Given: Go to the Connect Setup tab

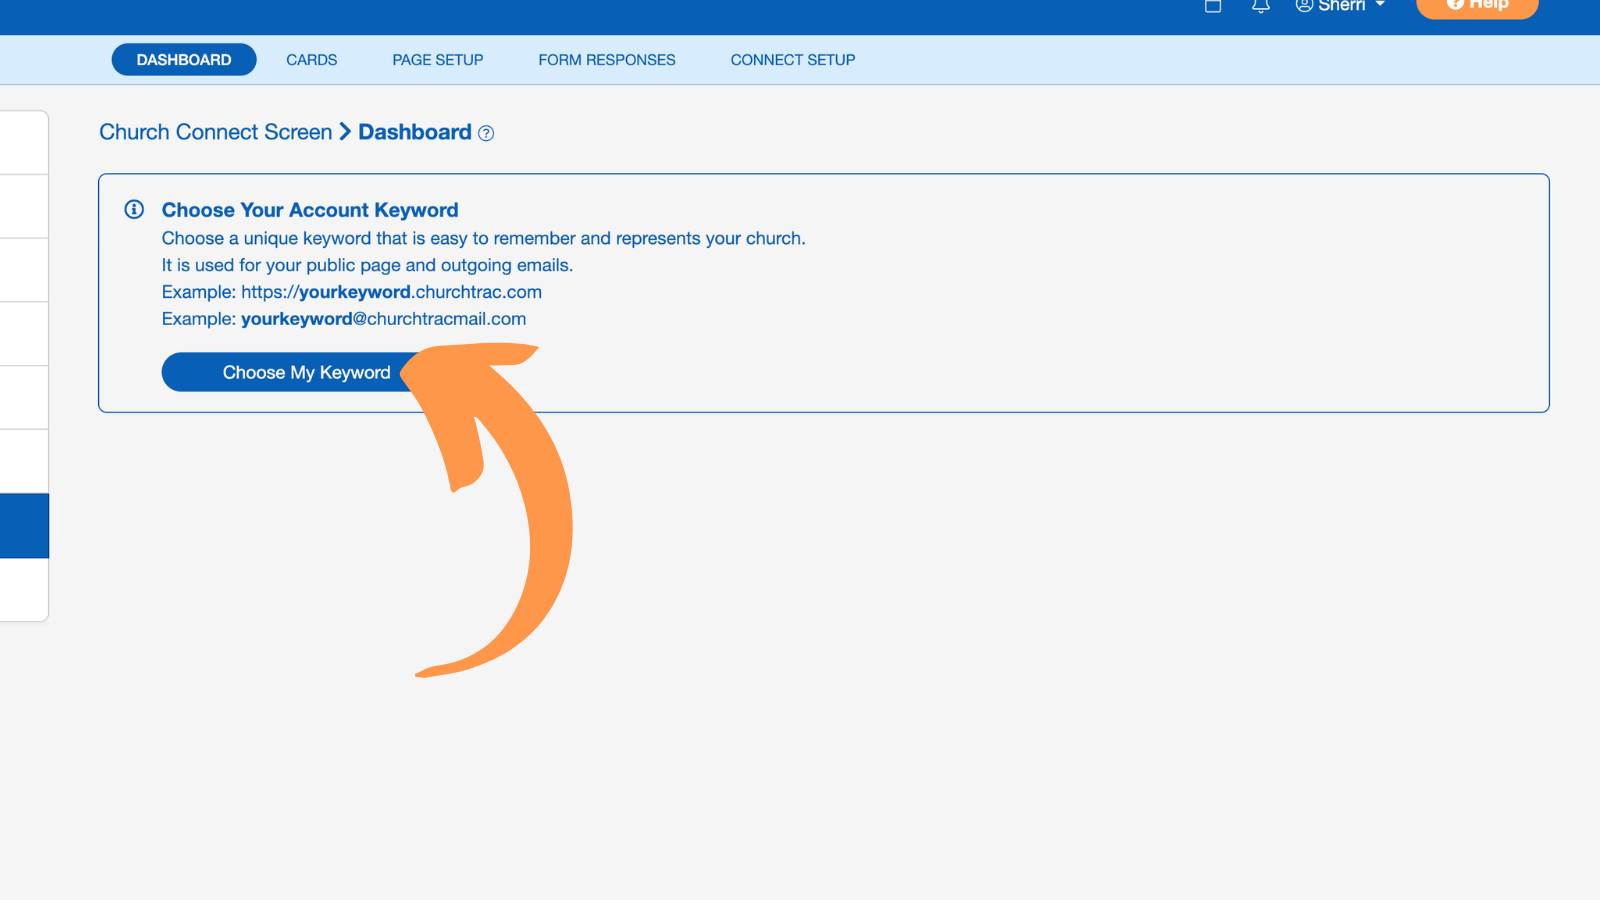Looking at the screenshot, I should point(793,60).
